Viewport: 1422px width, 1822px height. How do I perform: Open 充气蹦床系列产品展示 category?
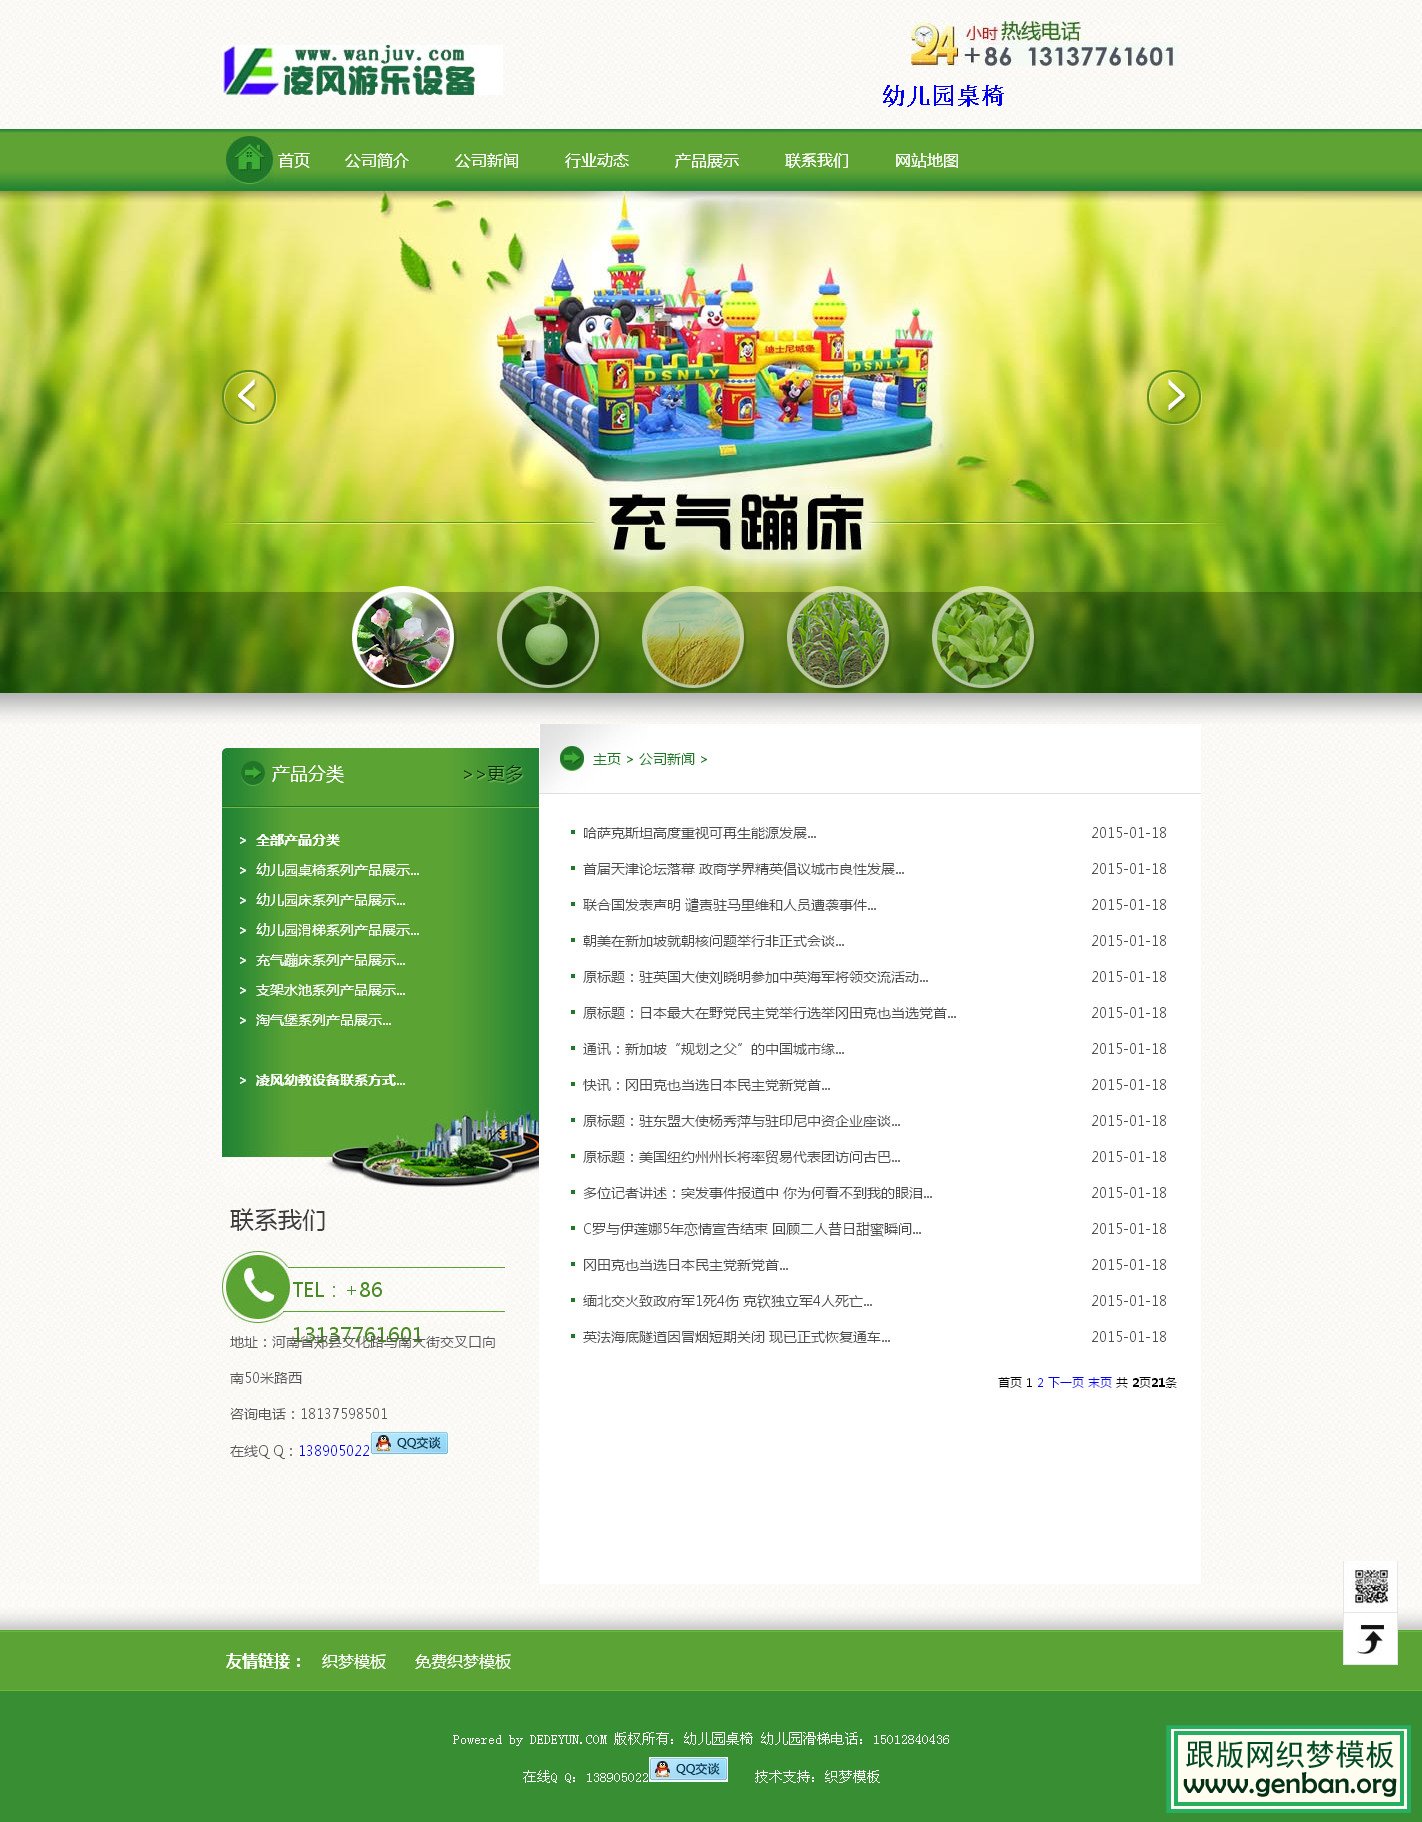pyautogui.click(x=331, y=960)
